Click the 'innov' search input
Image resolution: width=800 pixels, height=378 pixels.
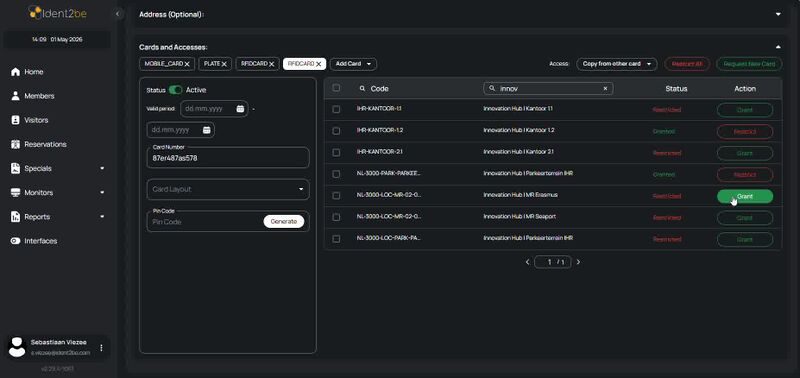pyautogui.click(x=548, y=89)
